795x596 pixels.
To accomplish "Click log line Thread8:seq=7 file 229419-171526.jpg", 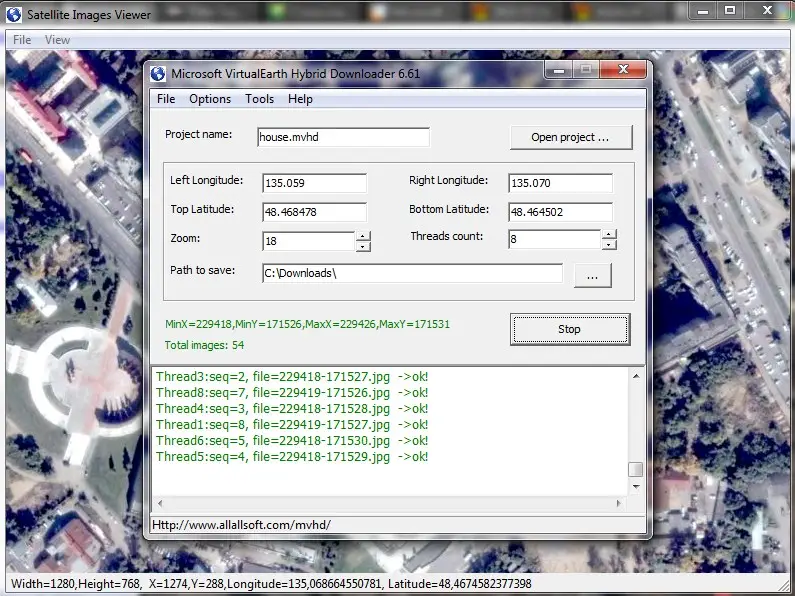I will [x=292, y=393].
